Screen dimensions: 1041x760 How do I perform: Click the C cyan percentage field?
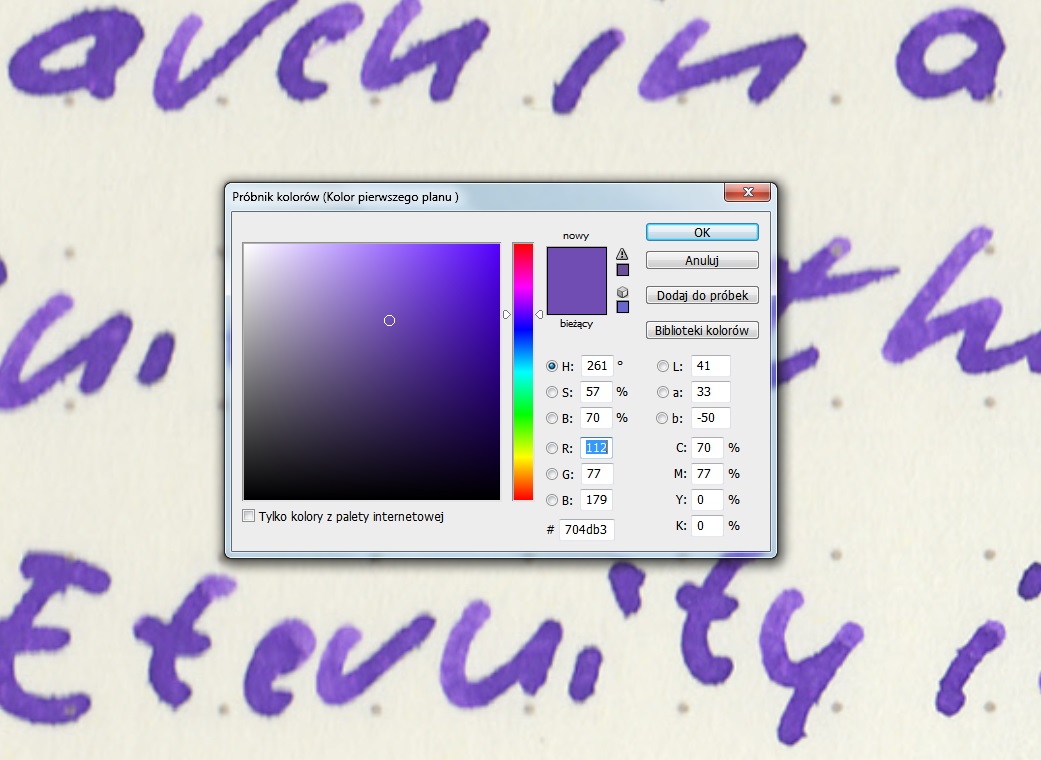(706, 448)
